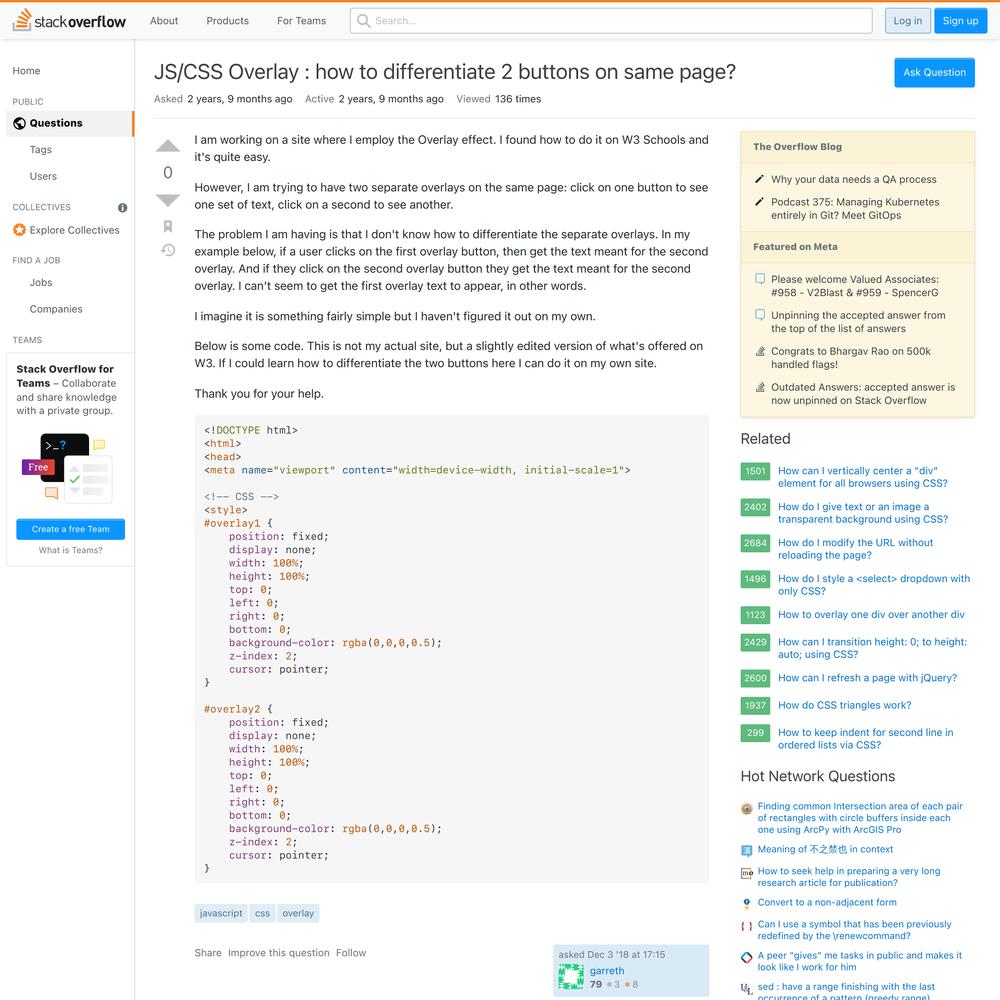Click the 2684 score badge
The width and height of the screenshot is (1000, 1000).
(755, 543)
